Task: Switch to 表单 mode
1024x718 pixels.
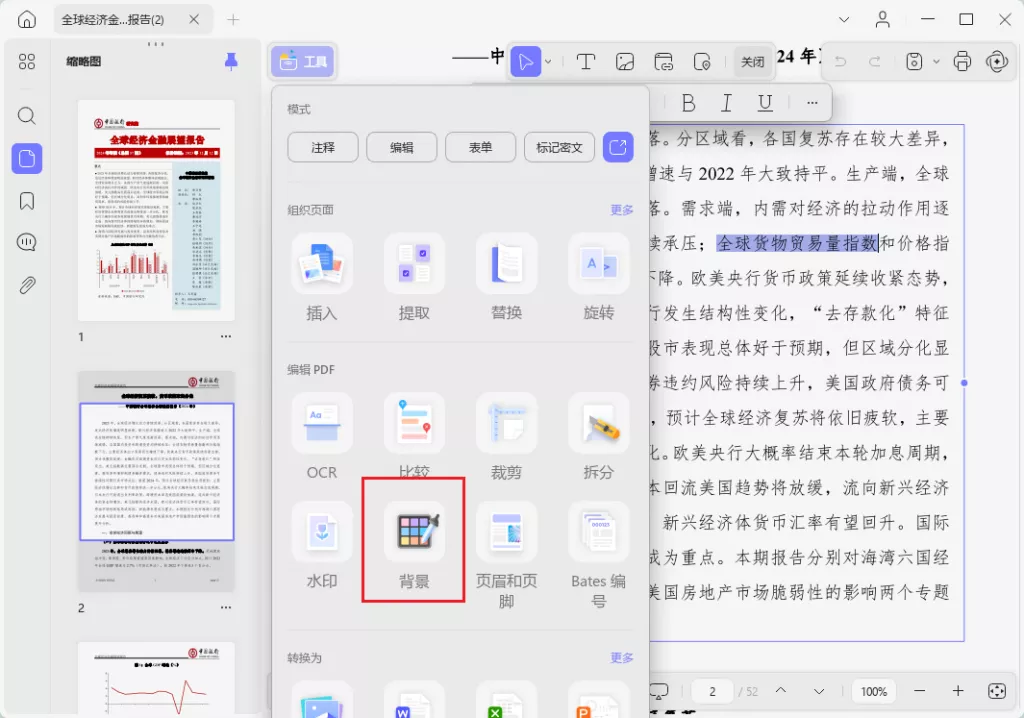Action: point(480,146)
